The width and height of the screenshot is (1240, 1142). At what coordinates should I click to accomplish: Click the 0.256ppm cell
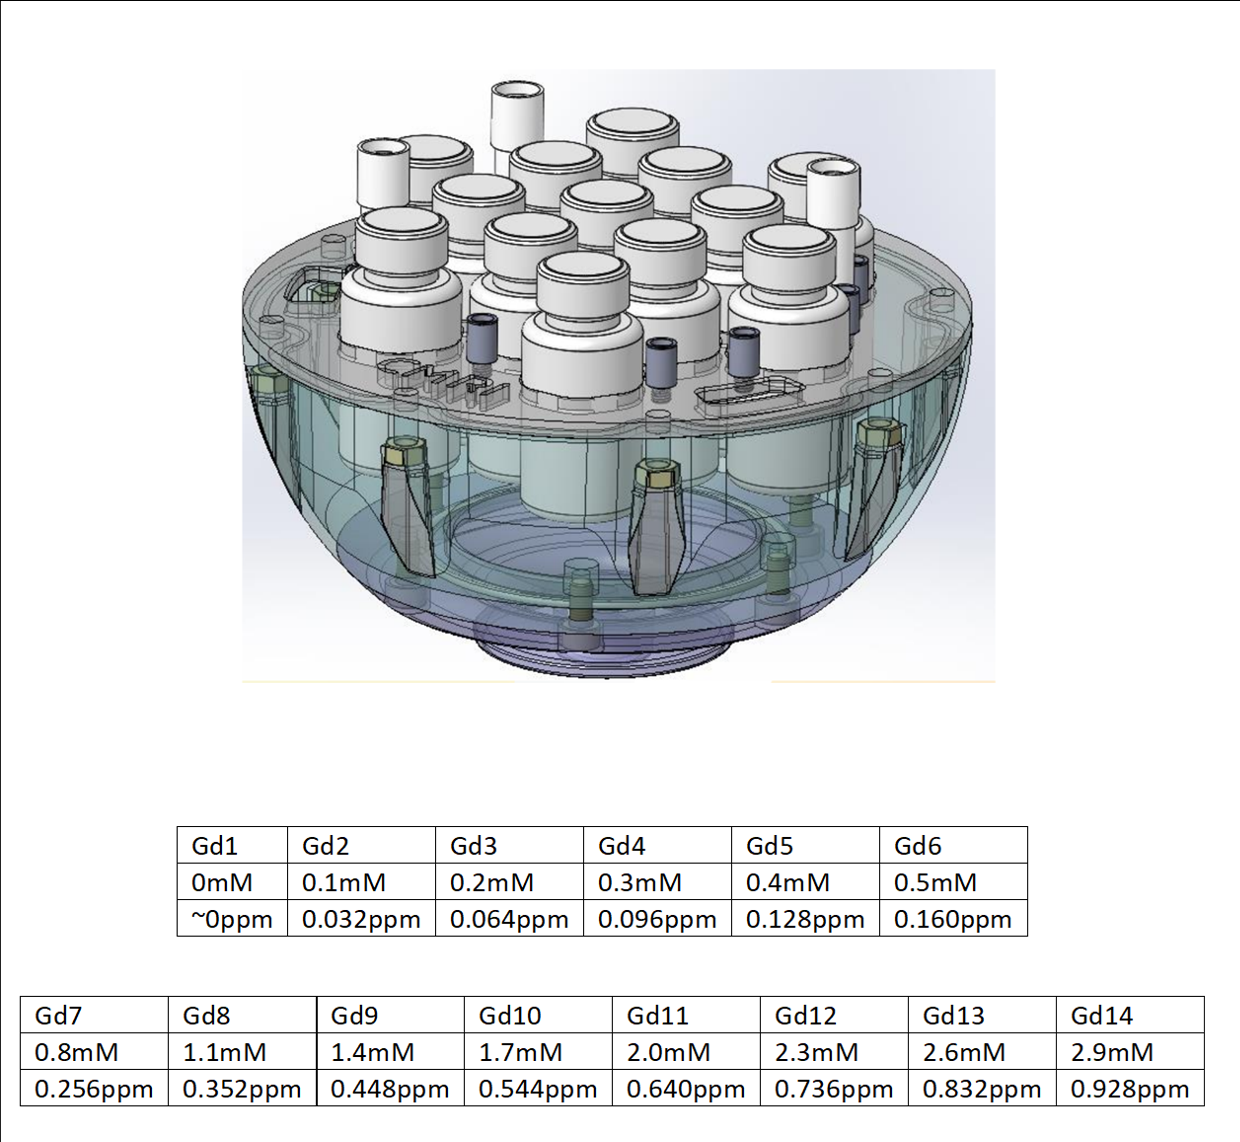pyautogui.click(x=94, y=1089)
